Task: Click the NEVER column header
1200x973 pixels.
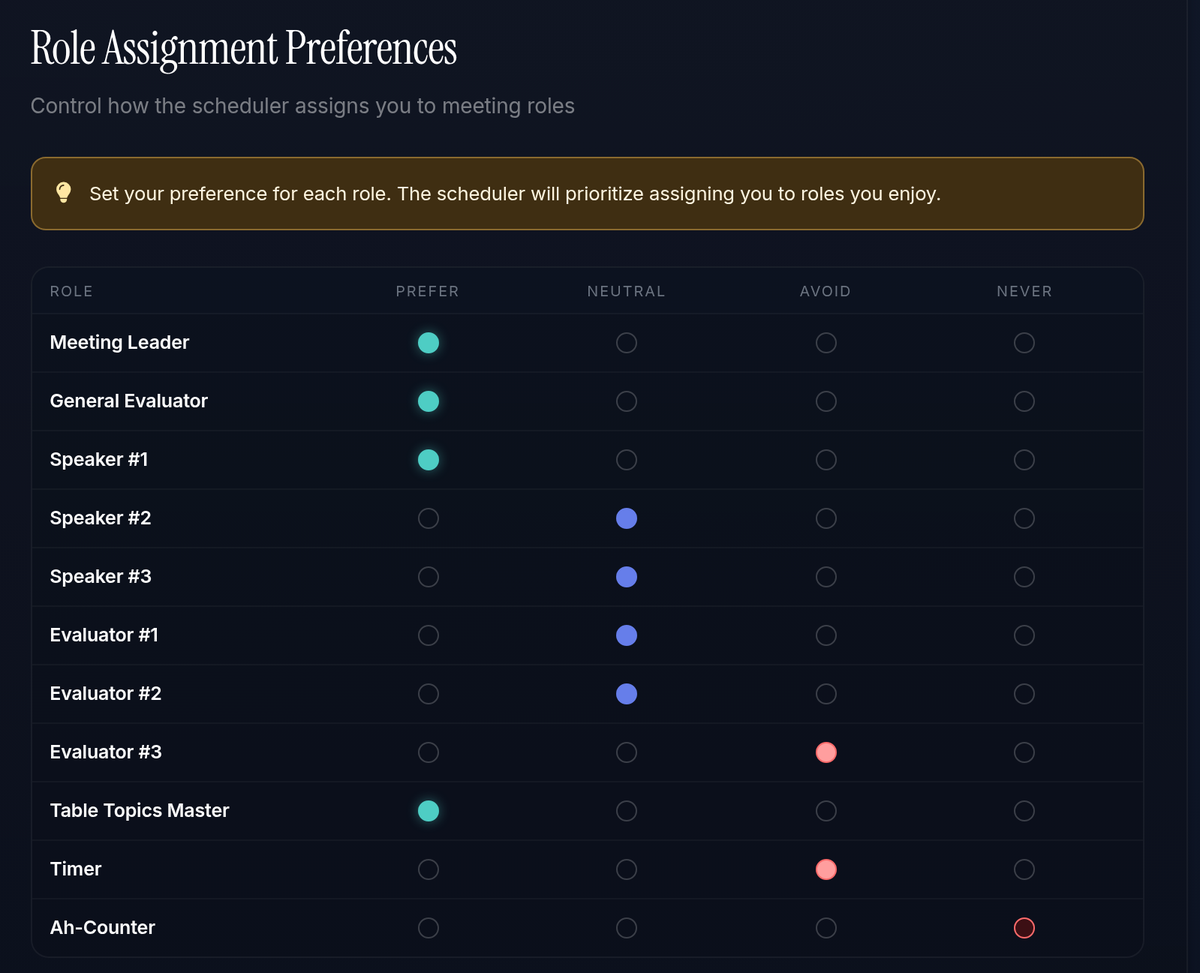Action: (1024, 291)
